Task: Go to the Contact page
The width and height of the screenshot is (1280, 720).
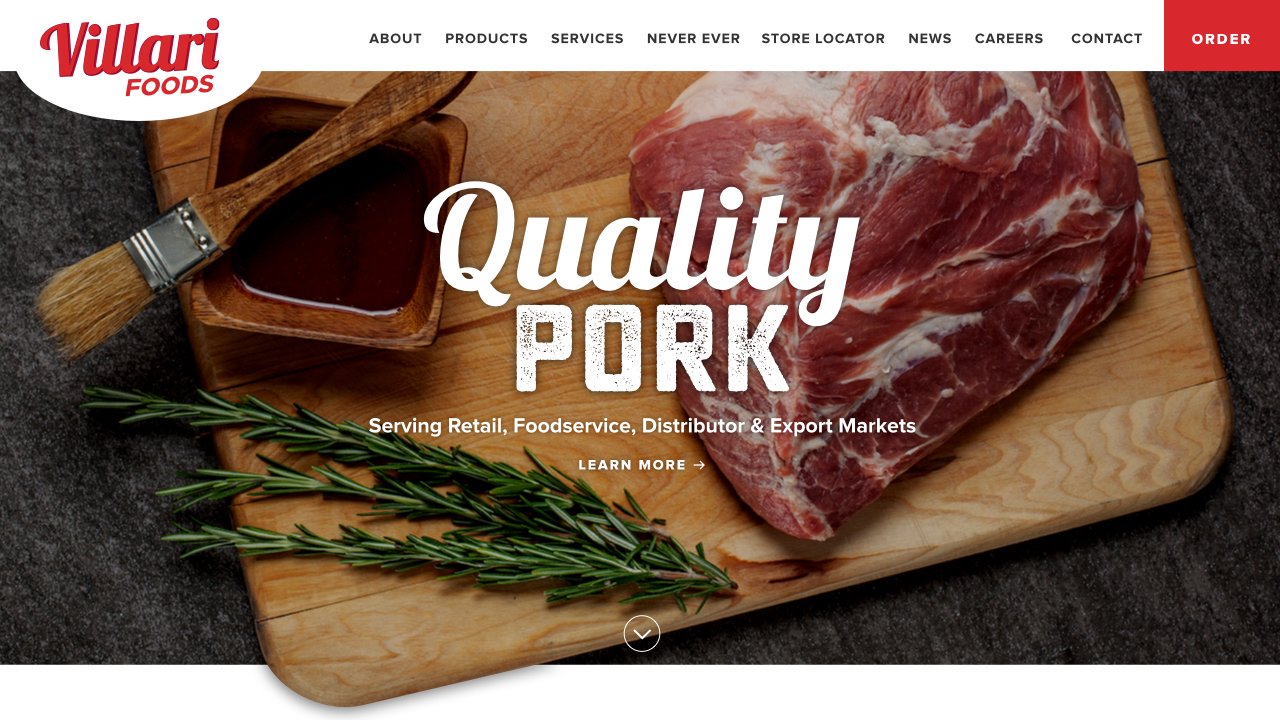Action: tap(1106, 39)
